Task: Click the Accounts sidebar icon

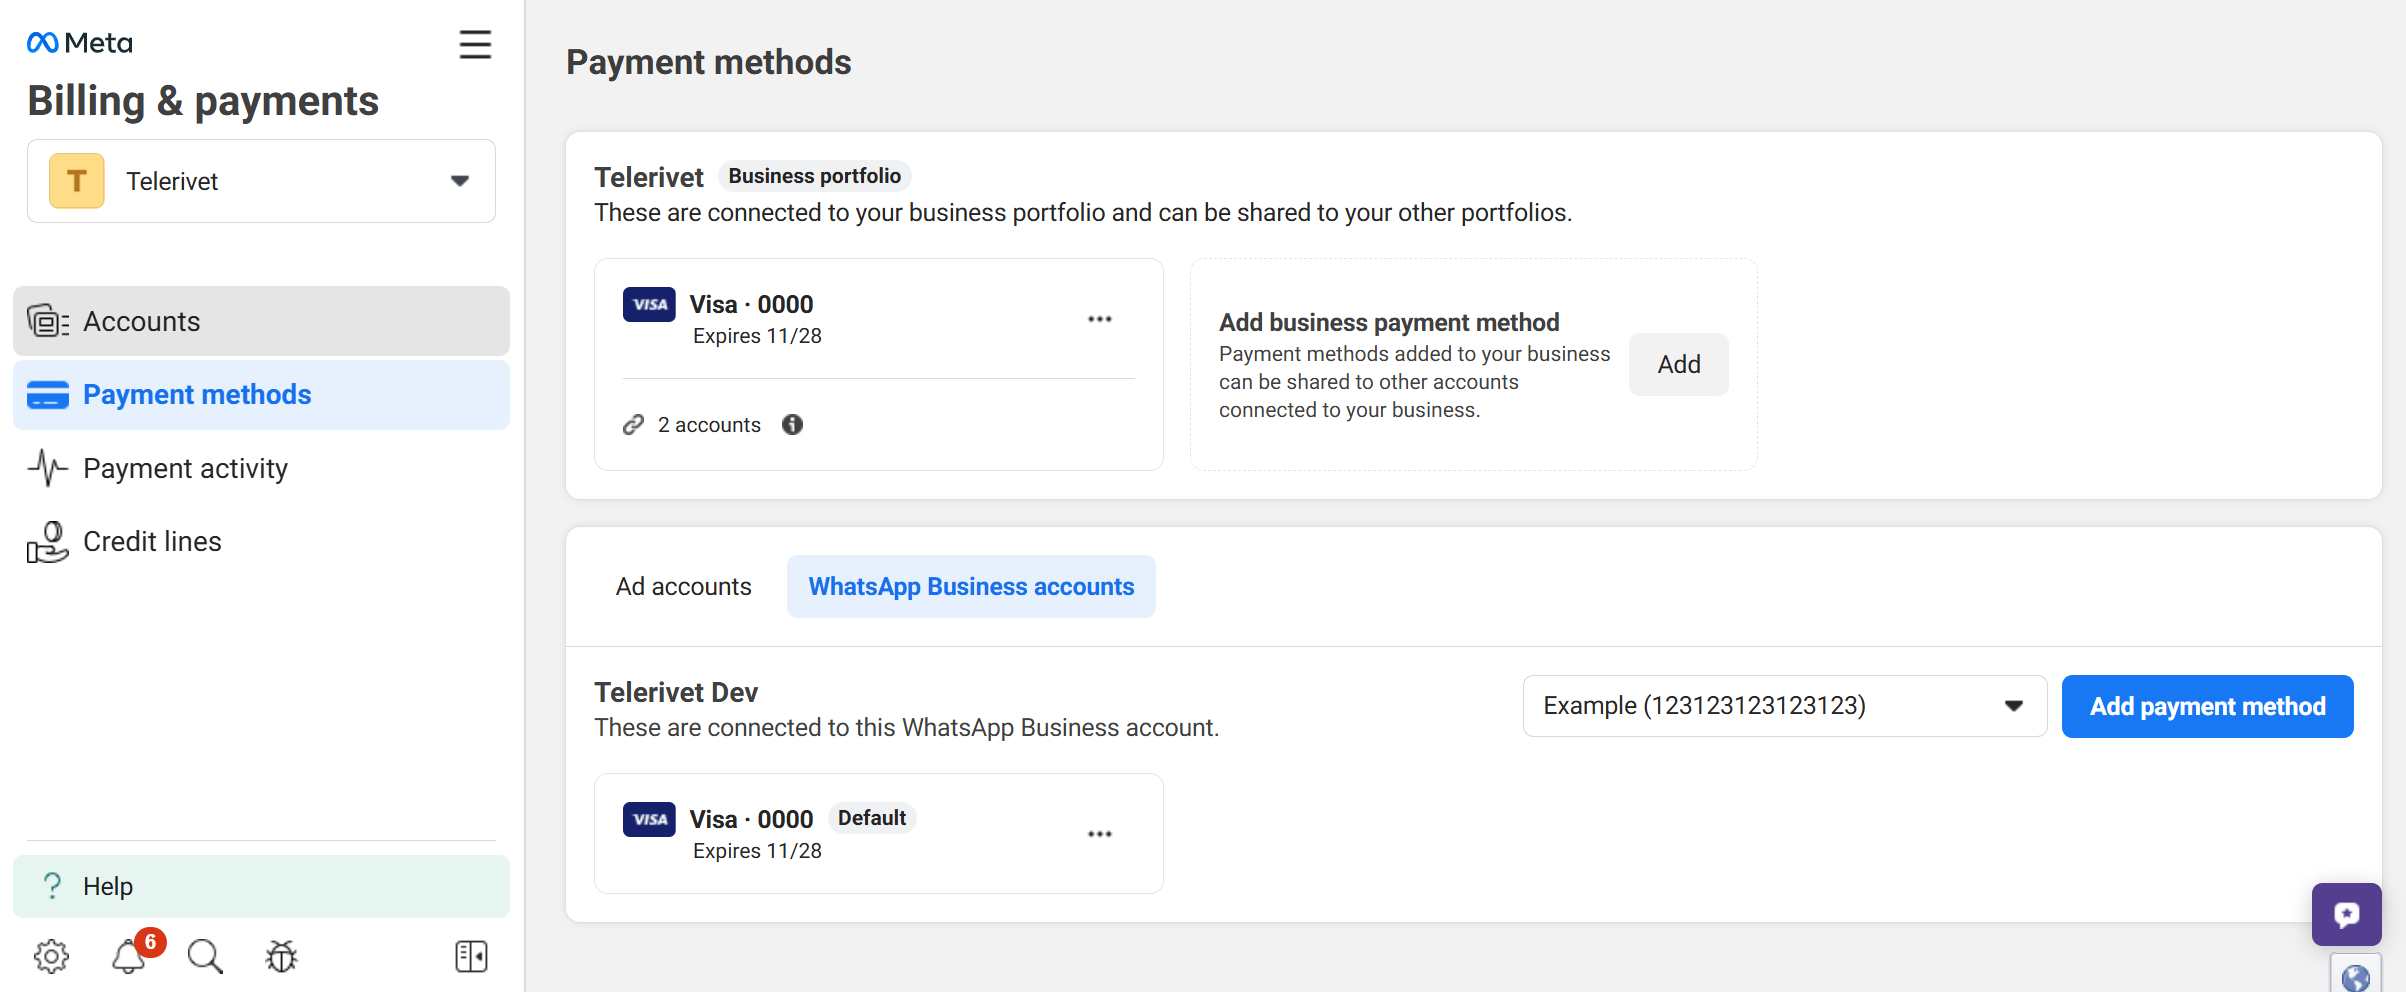Action: [48, 321]
